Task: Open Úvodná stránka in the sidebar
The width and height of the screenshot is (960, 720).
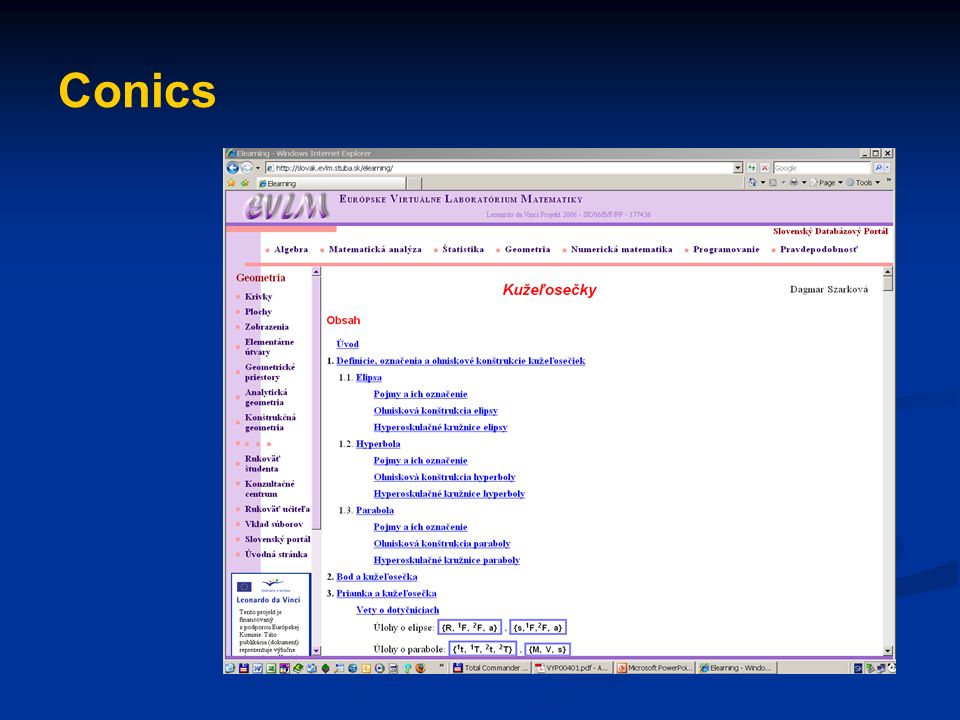Action: (x=276, y=554)
